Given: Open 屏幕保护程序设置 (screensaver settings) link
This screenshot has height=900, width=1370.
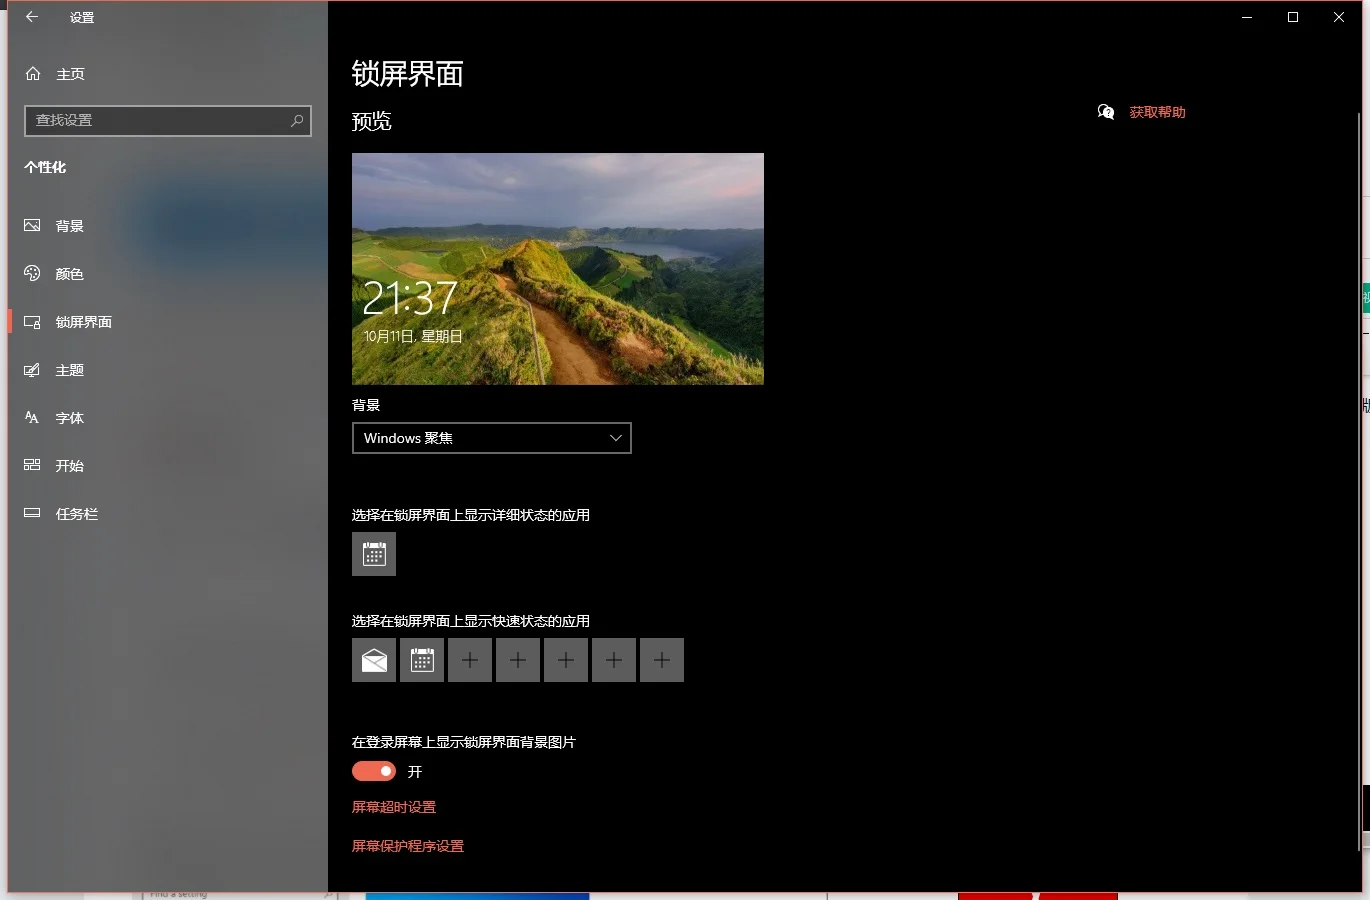Looking at the screenshot, I should (x=408, y=845).
